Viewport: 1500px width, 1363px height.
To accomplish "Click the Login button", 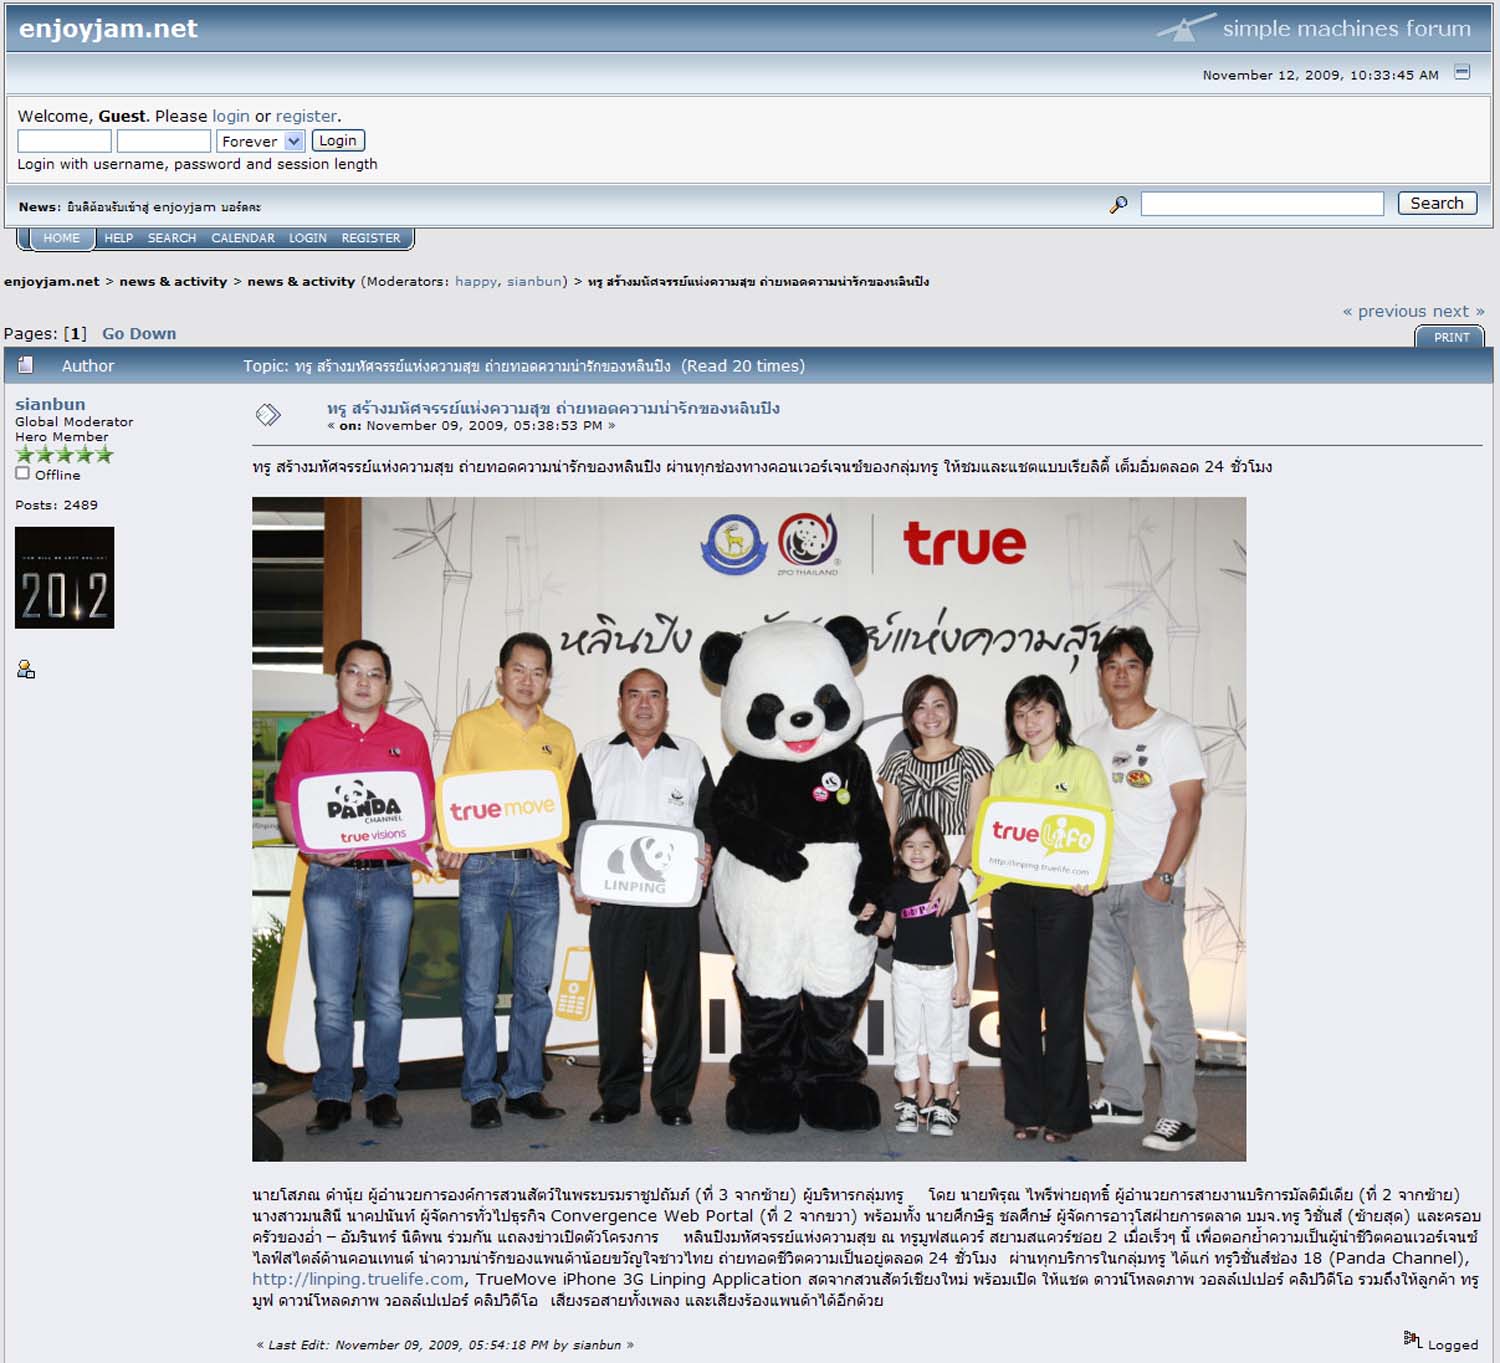I will pyautogui.click(x=338, y=141).
